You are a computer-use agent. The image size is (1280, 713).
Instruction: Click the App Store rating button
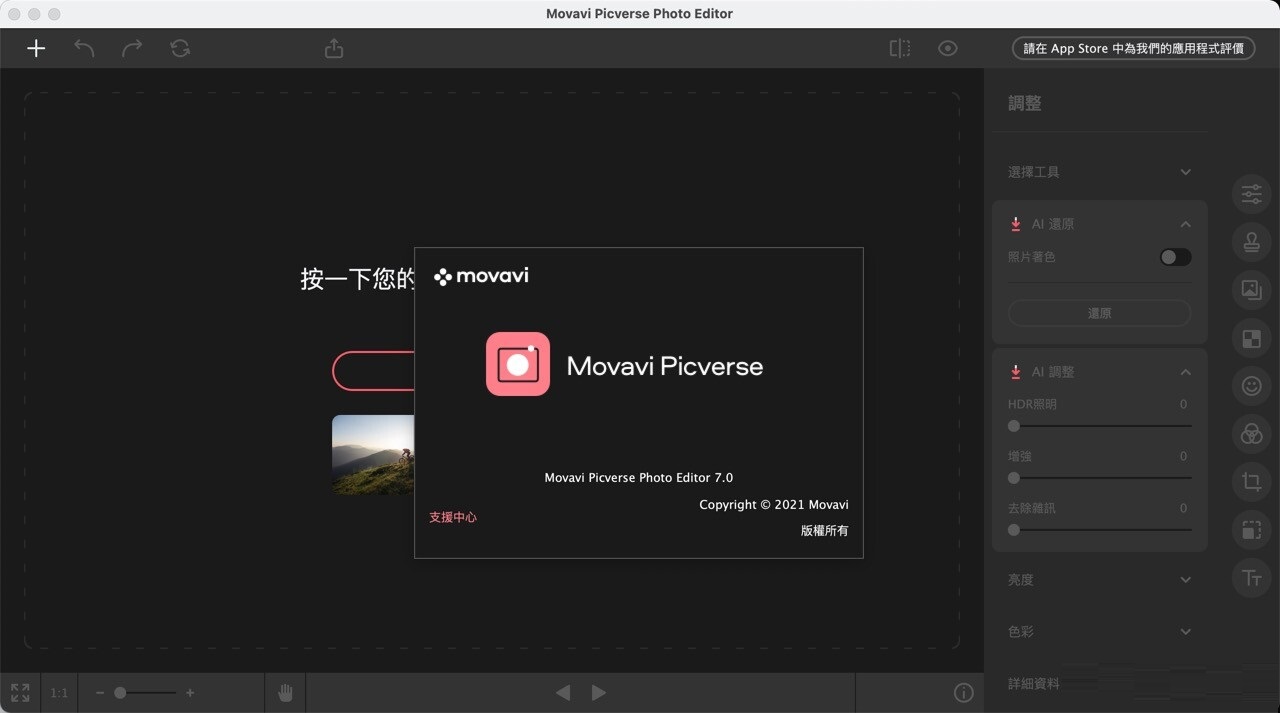click(x=1133, y=48)
